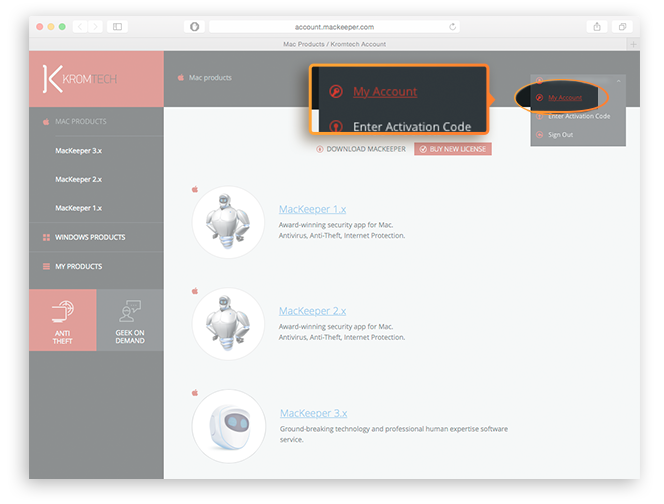Go forward using Safari forward arrow

pyautogui.click(x=95, y=27)
